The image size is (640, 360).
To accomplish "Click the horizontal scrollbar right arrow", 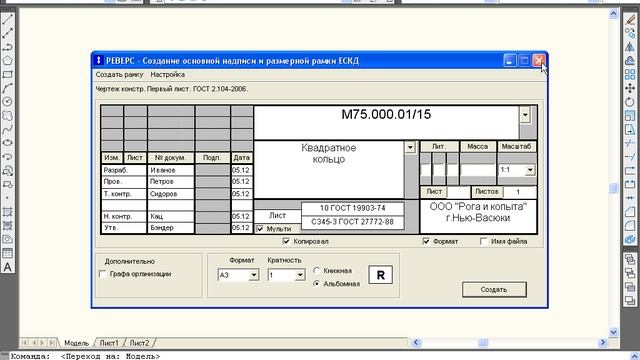I will 603,342.
